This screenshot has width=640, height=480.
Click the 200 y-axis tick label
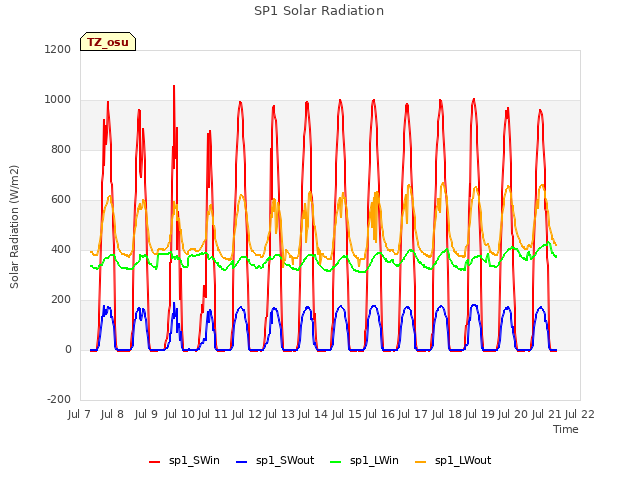coord(61,300)
